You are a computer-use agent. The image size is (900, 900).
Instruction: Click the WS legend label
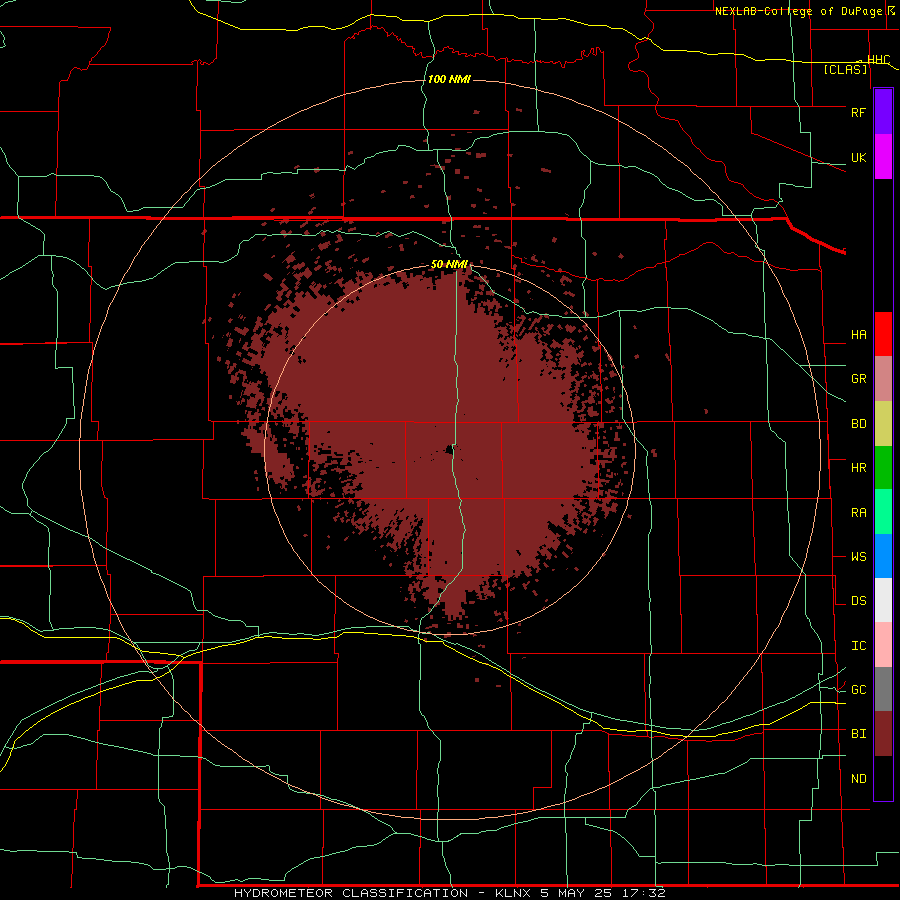pos(858,557)
